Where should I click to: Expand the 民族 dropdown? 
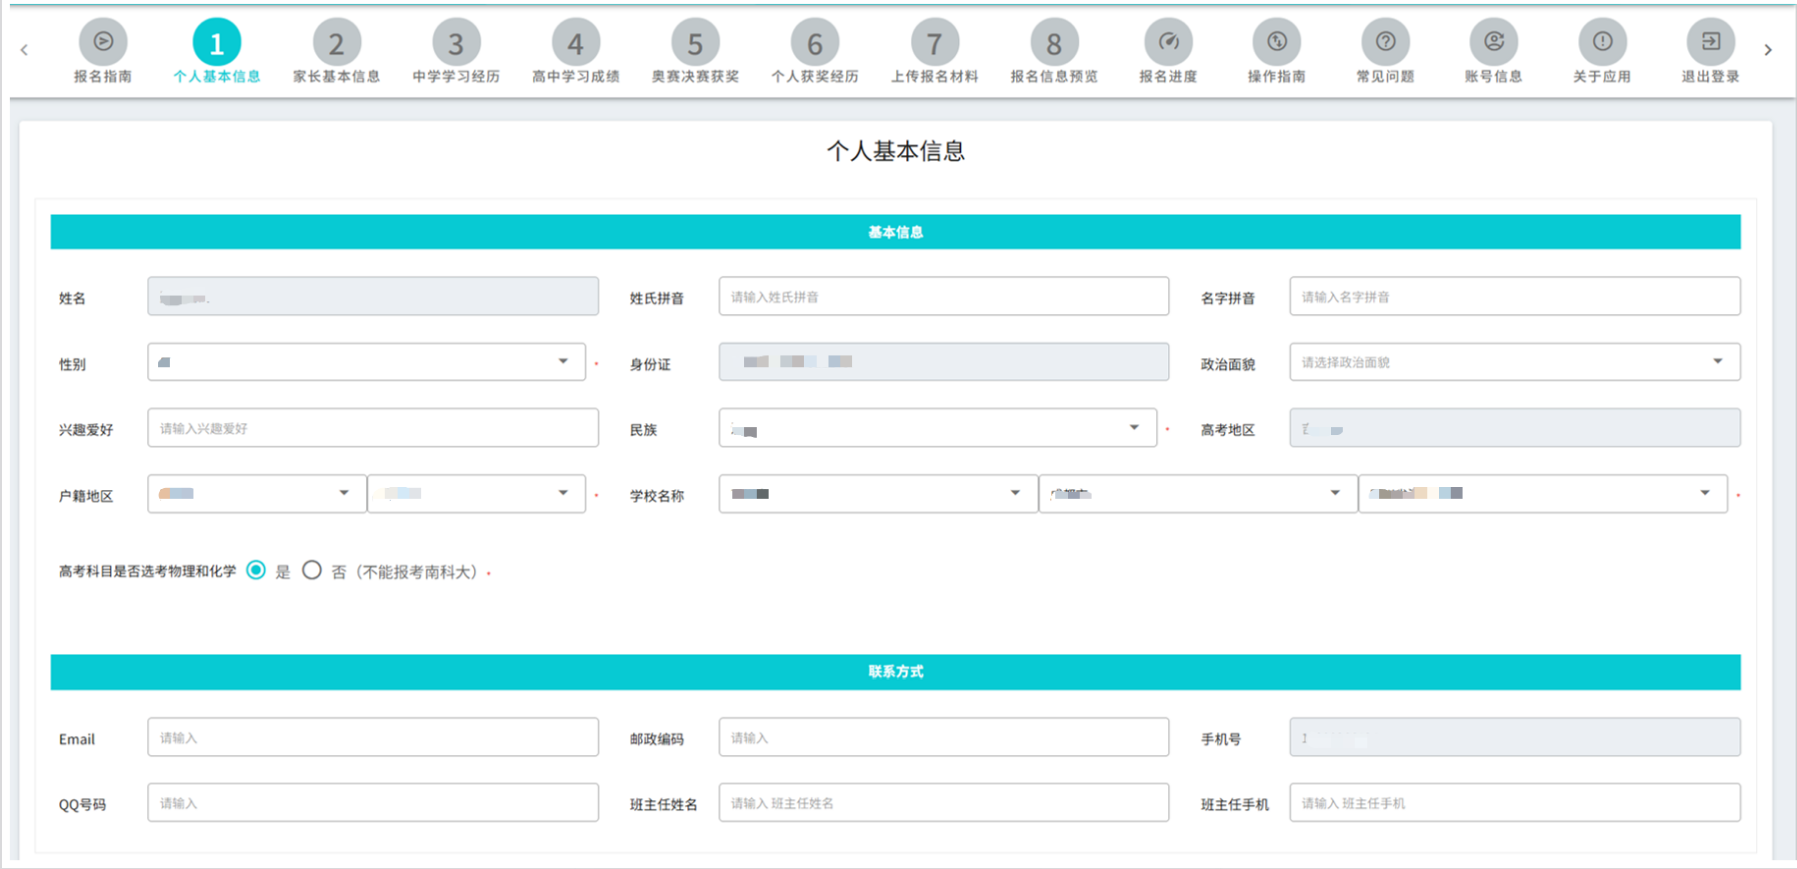pyautogui.click(x=937, y=428)
